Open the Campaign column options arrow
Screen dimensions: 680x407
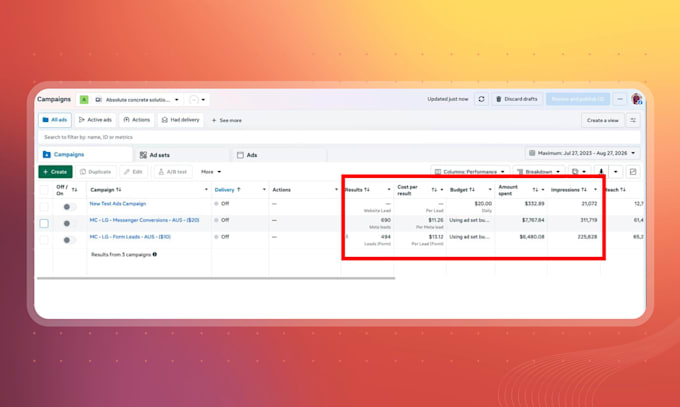tap(206, 190)
